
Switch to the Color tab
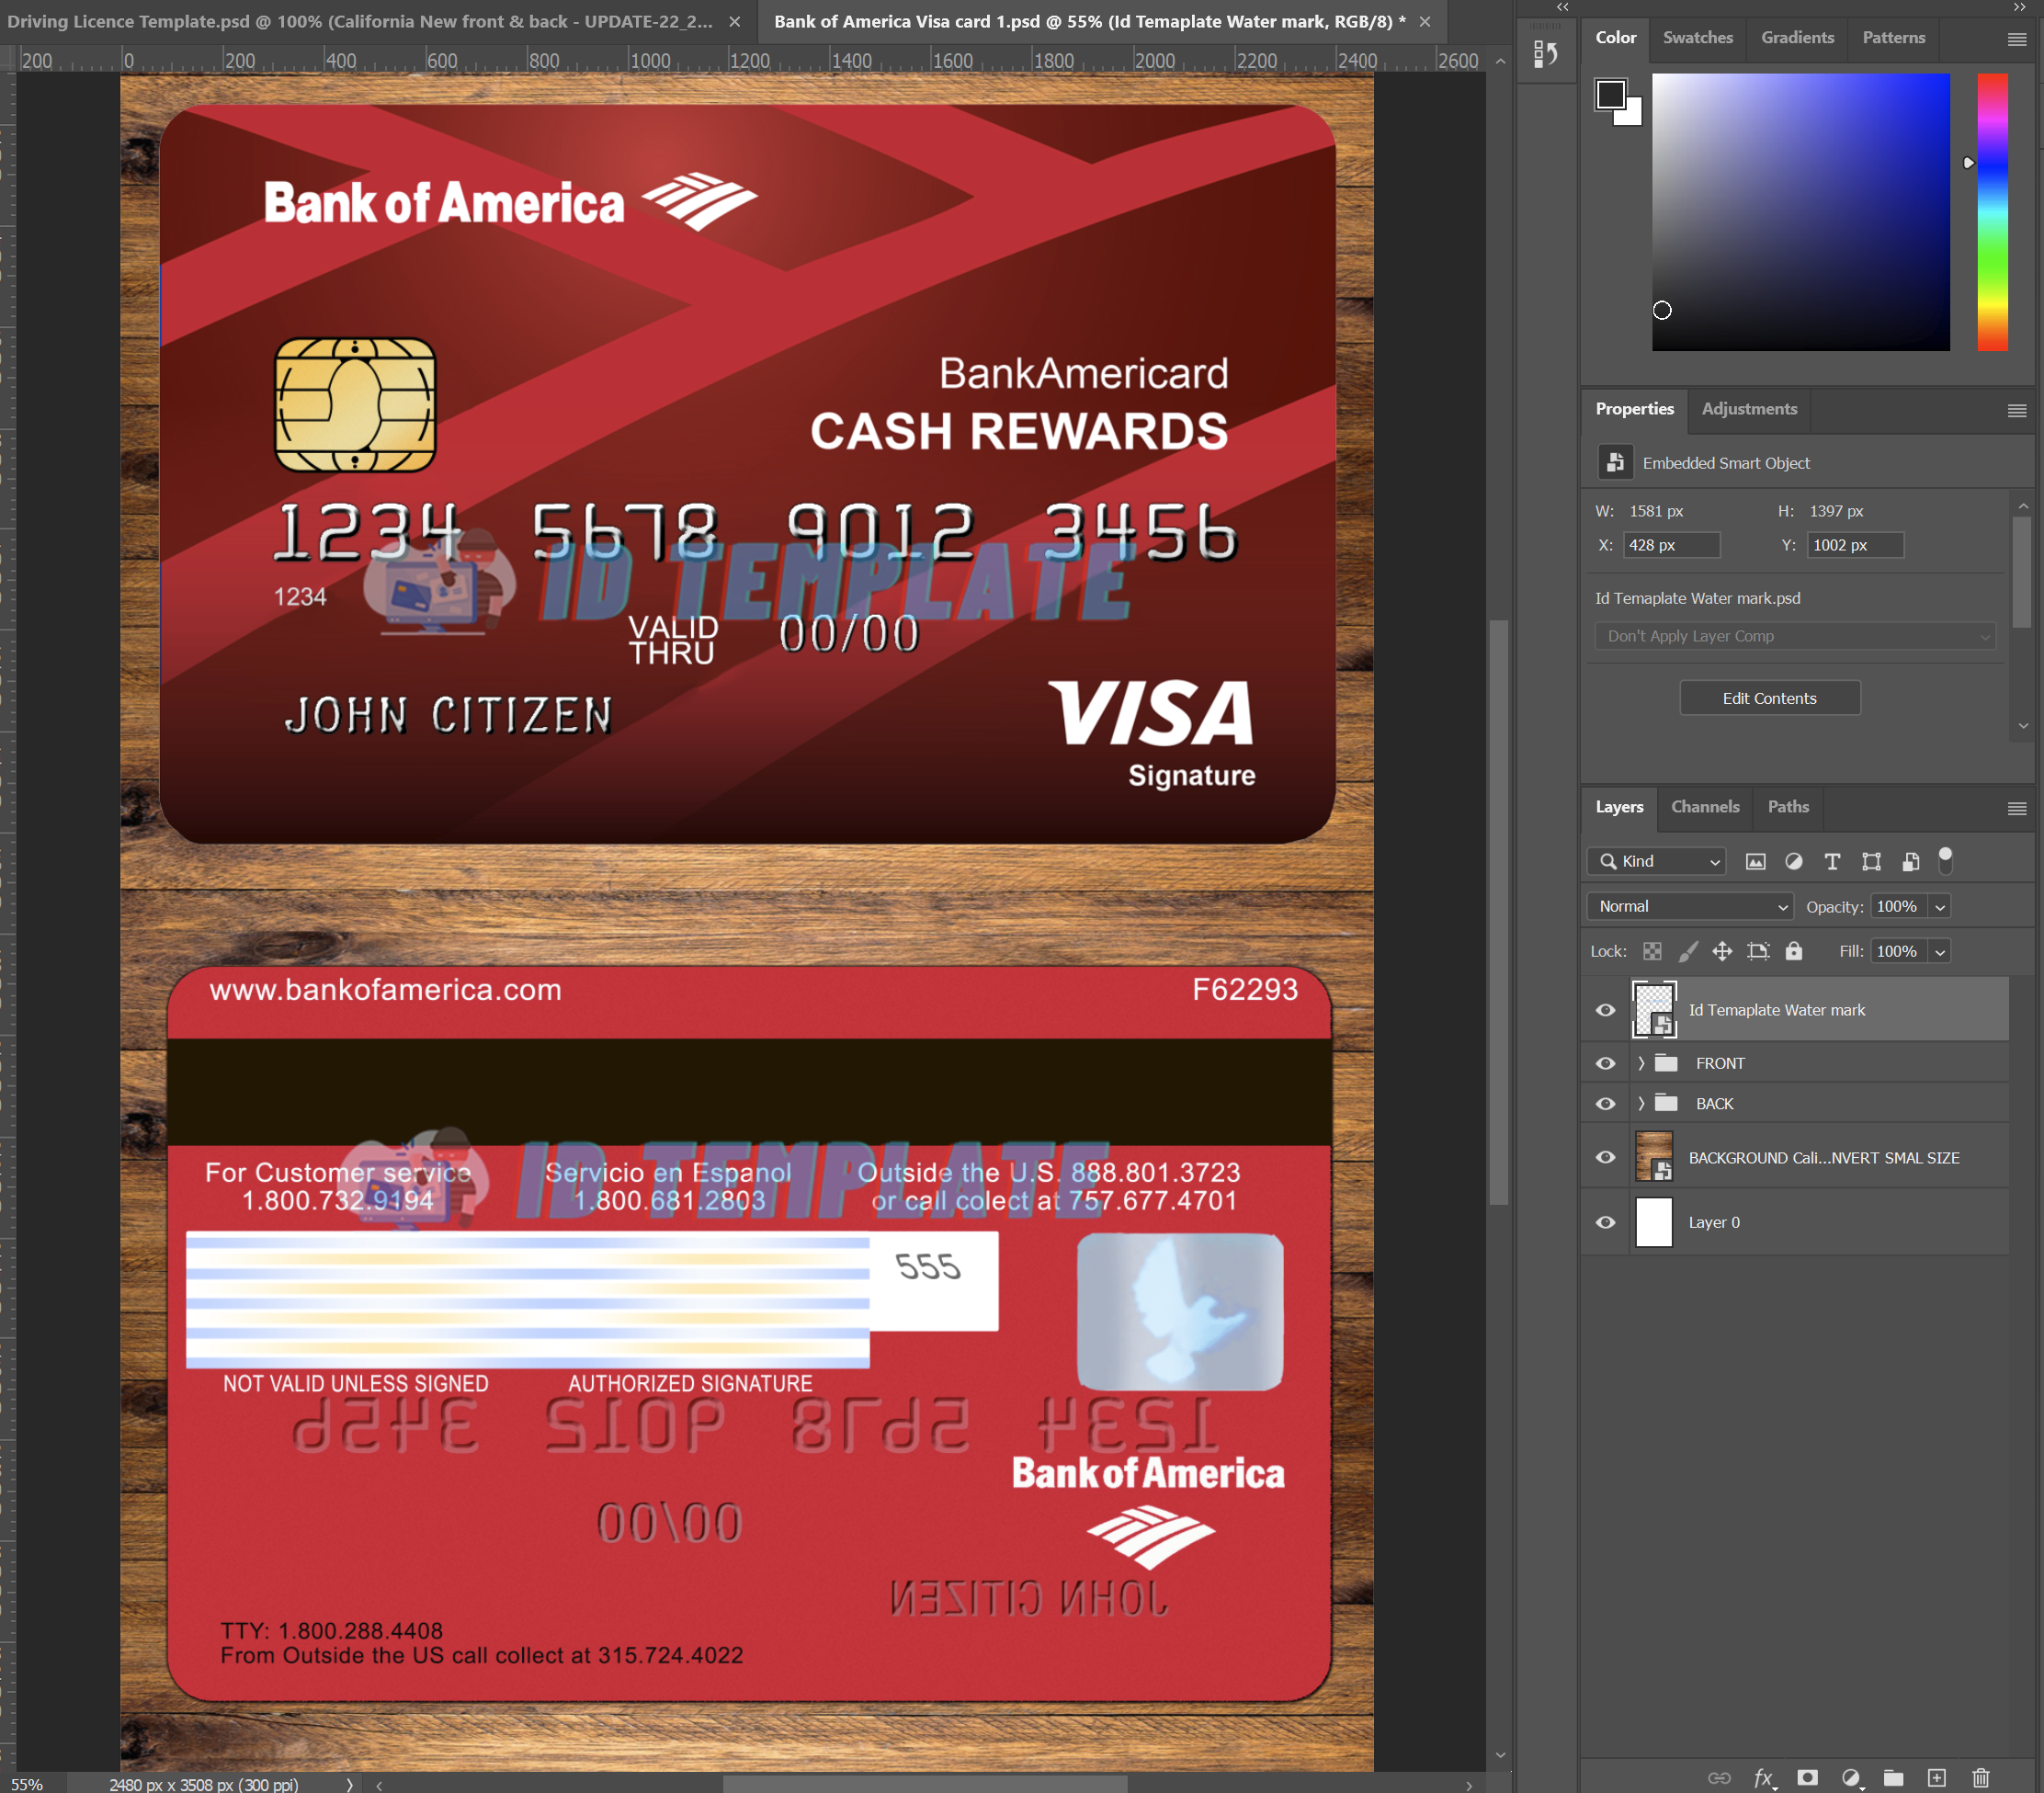point(1615,38)
